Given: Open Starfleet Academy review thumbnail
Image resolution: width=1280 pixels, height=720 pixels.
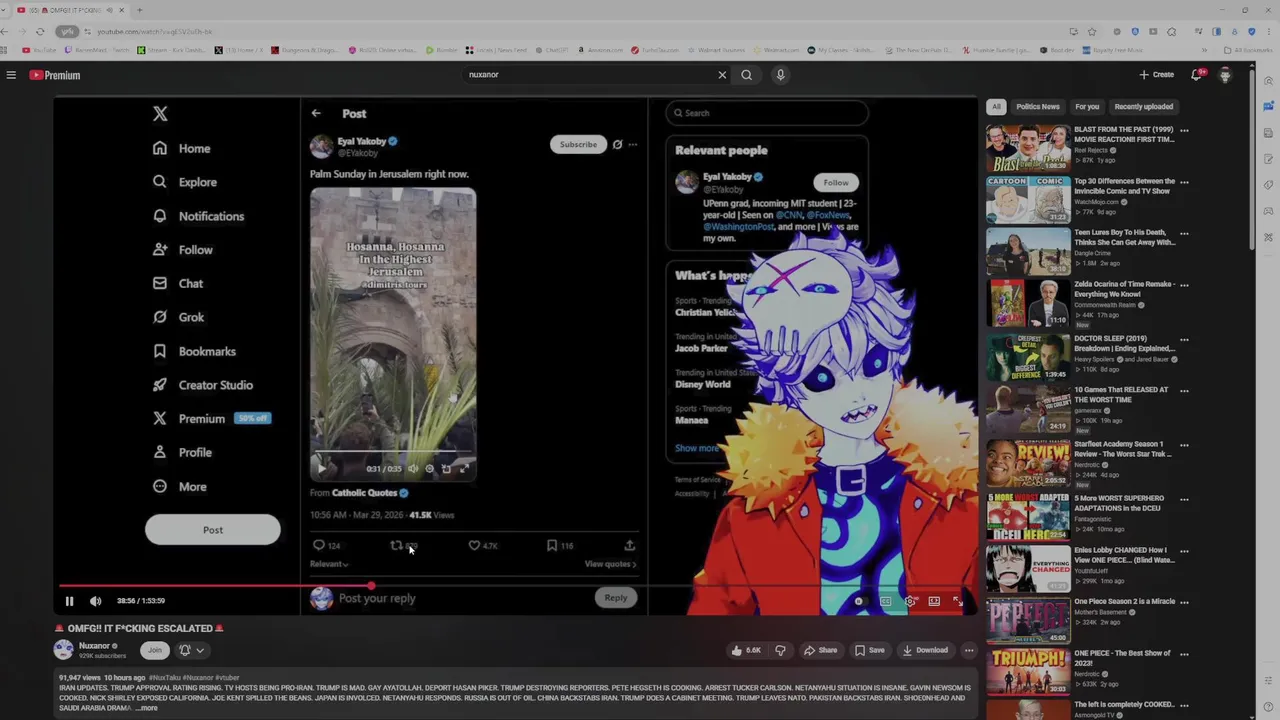Looking at the screenshot, I should (1028, 461).
